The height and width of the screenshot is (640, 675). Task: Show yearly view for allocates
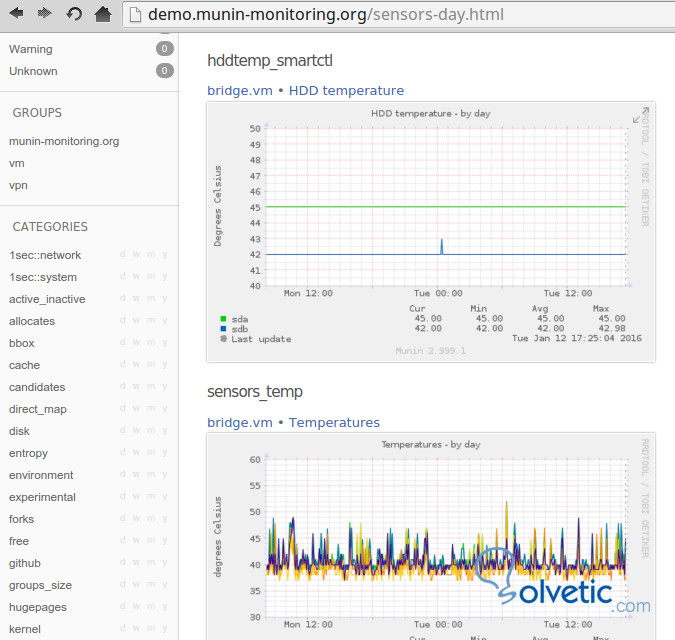(165, 320)
